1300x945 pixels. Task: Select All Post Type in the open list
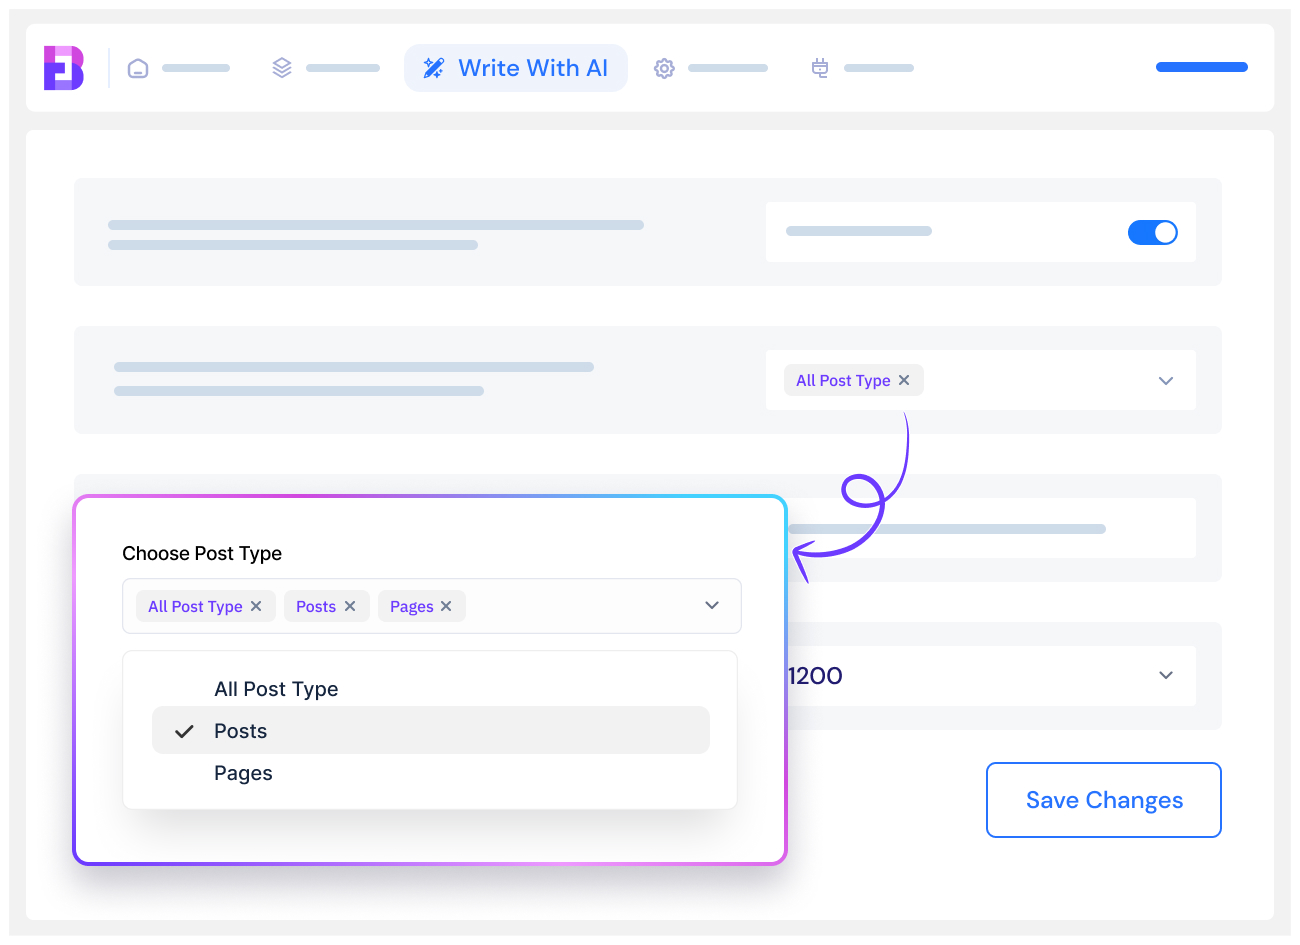[x=276, y=688]
